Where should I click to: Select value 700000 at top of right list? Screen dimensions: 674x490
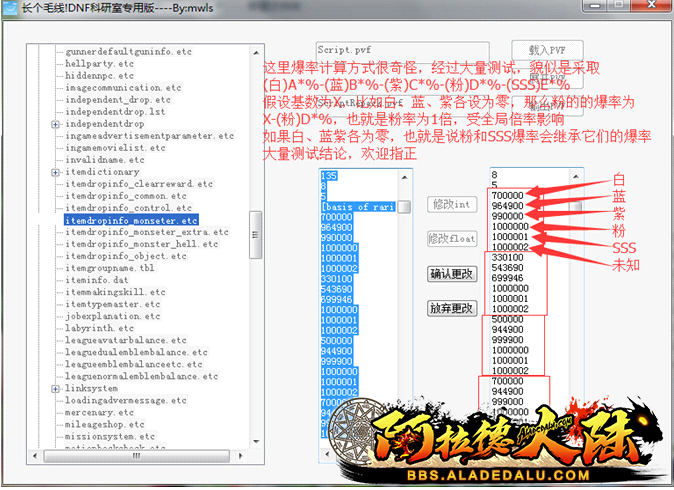click(507, 196)
